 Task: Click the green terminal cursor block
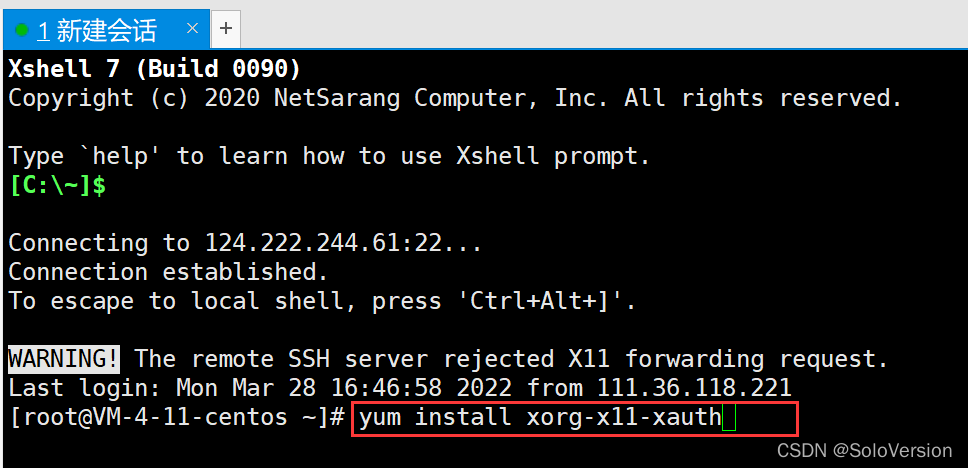click(x=728, y=416)
